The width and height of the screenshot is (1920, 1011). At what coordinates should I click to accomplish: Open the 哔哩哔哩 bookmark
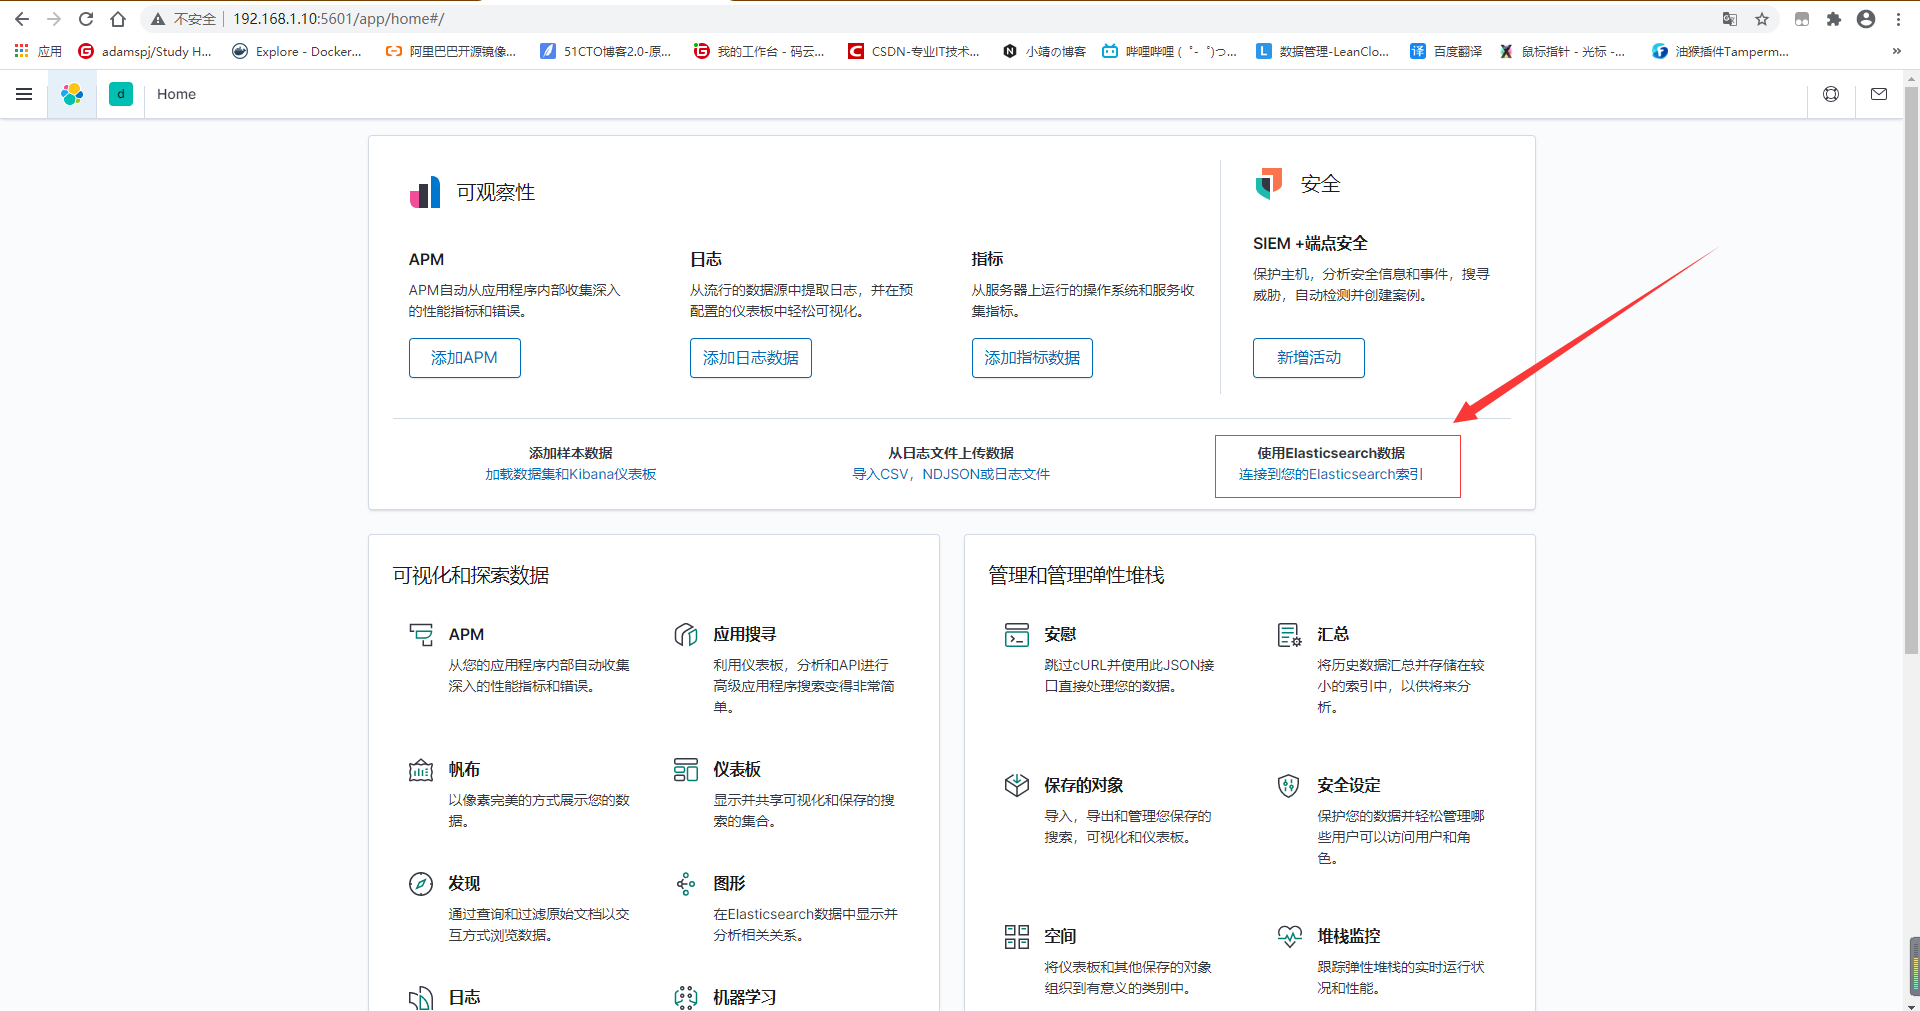coord(1169,51)
